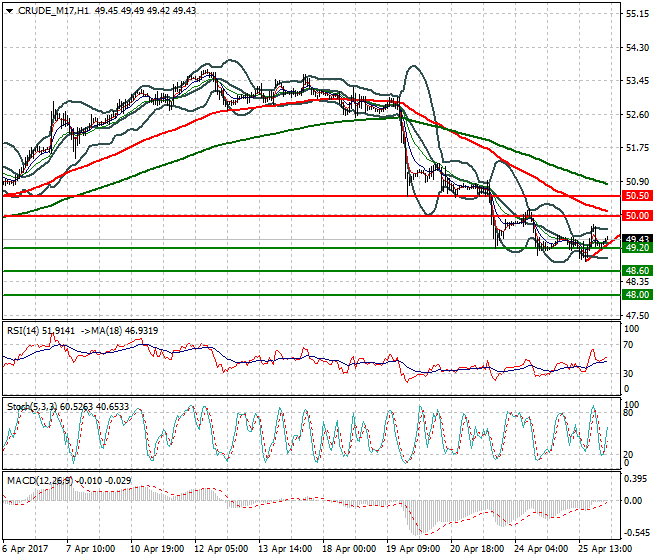The height and width of the screenshot is (560, 660).
Task: Click the 6 Apr 2017 date label
Action: tap(25, 549)
